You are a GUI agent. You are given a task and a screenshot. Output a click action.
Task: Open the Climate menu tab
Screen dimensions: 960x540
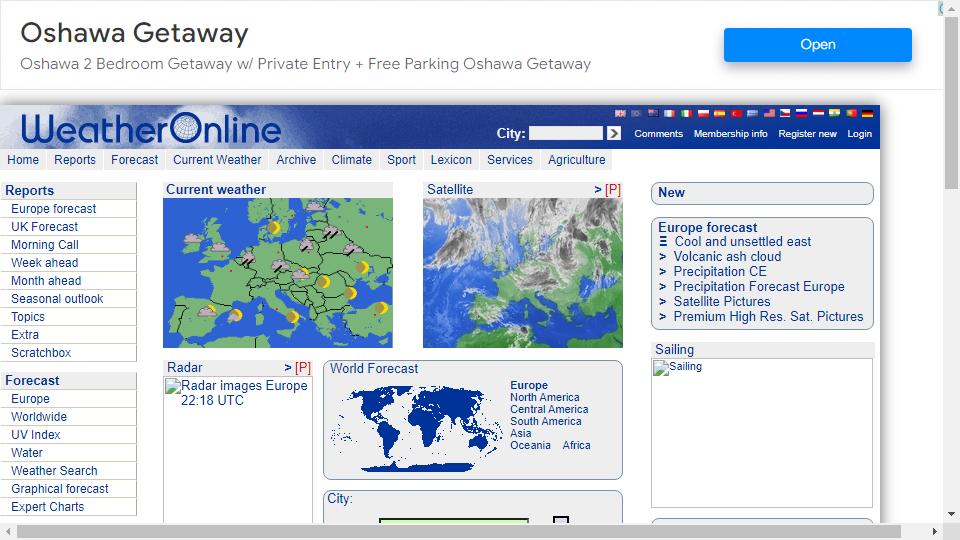click(x=351, y=160)
